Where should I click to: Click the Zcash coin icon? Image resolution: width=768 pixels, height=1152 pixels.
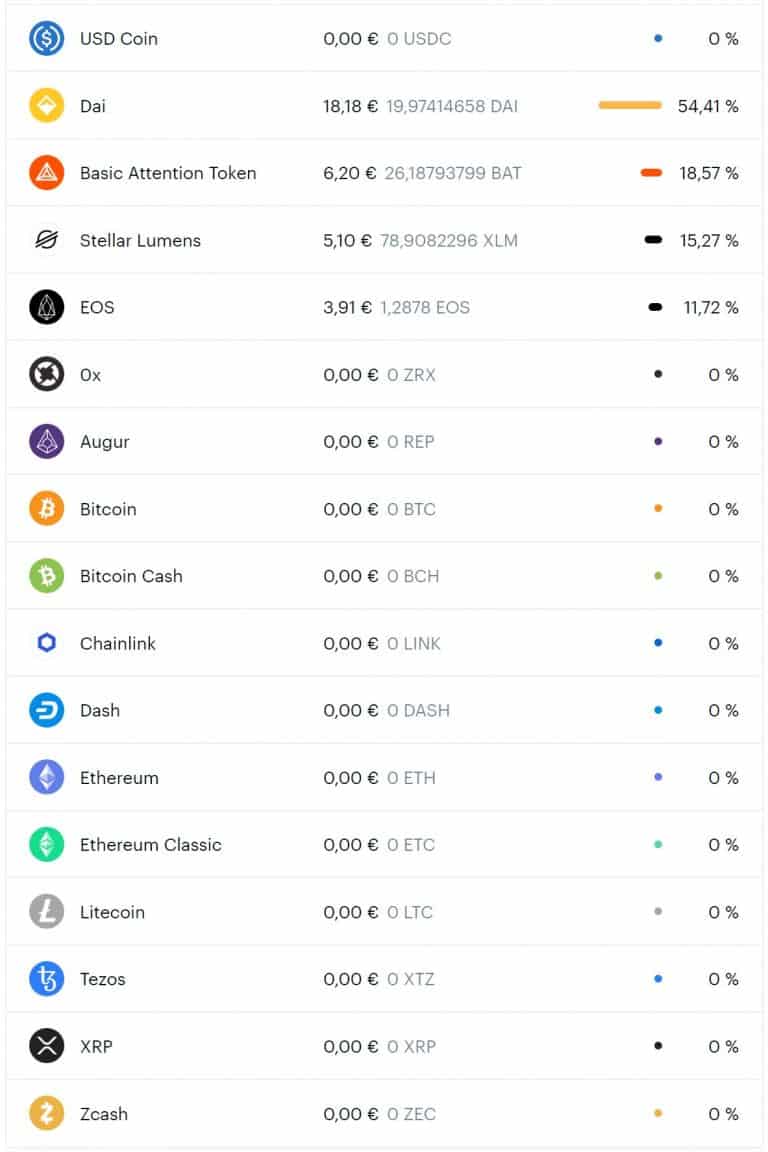point(46,1113)
